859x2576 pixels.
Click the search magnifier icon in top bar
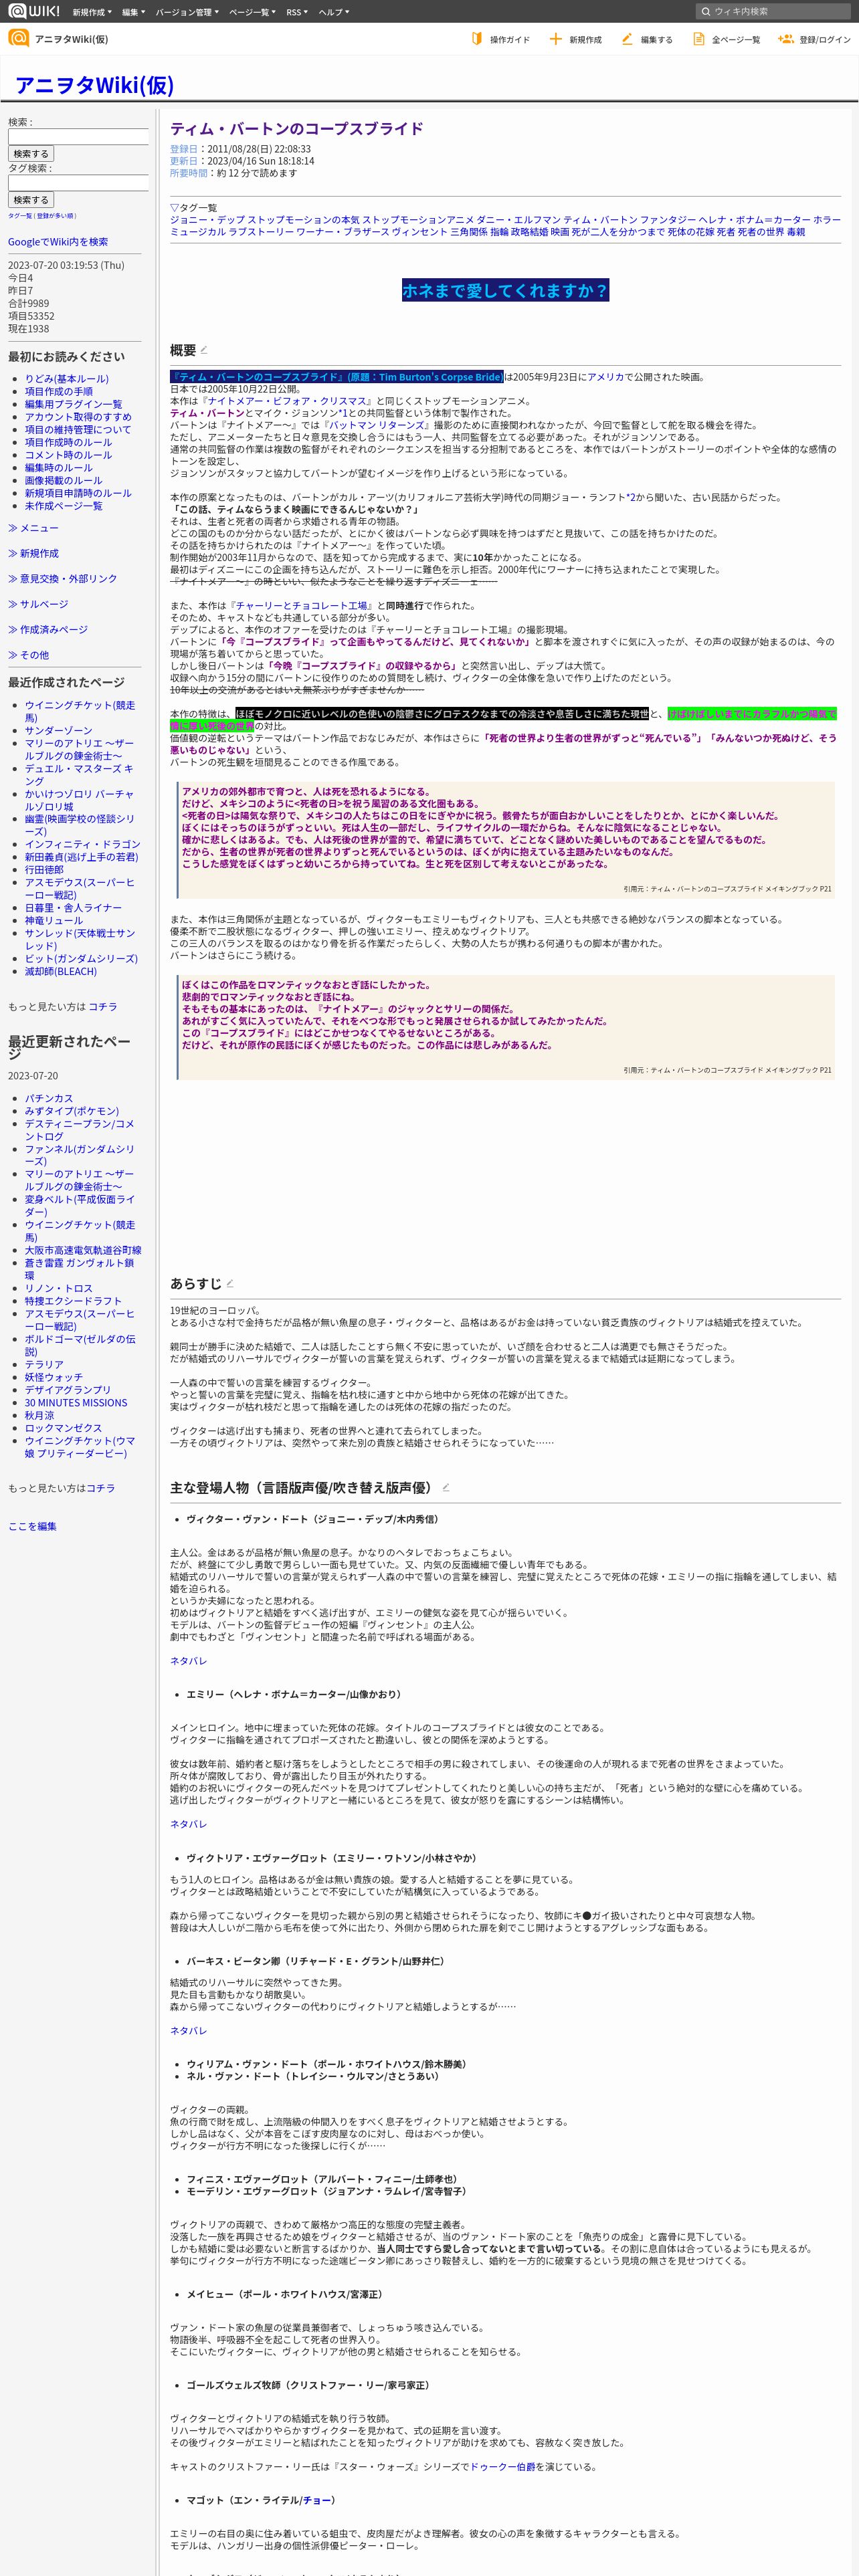click(706, 11)
